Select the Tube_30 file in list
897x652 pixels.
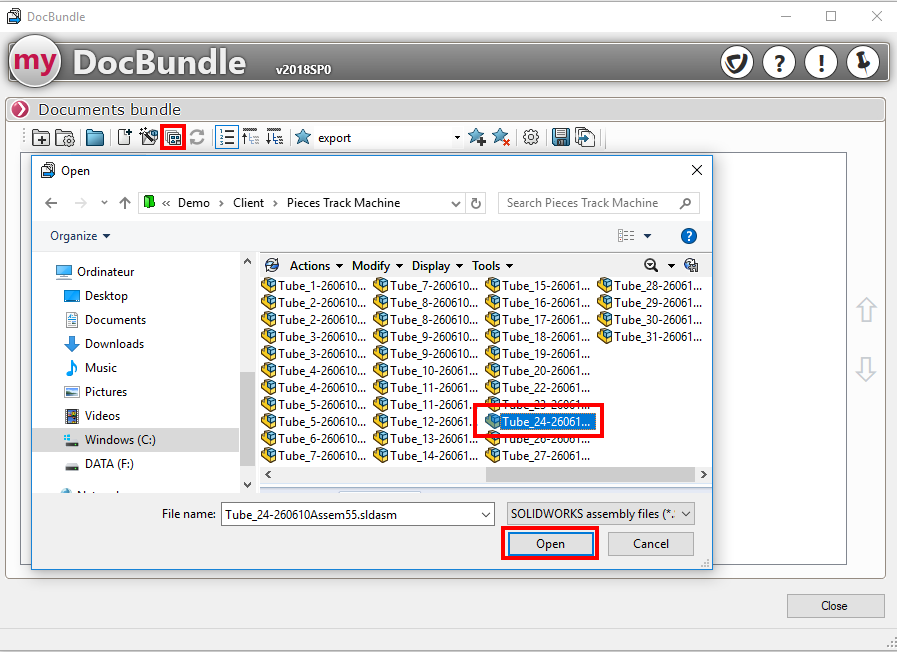coord(650,320)
